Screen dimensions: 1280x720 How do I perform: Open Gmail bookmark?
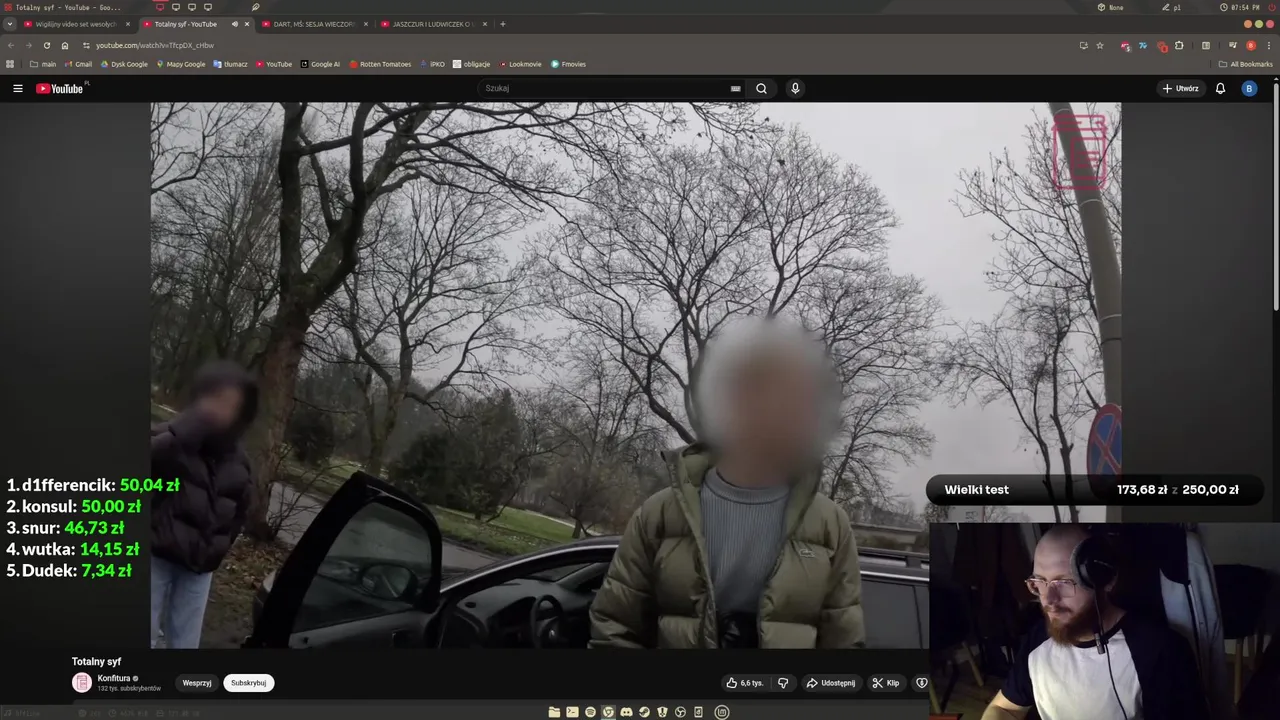pos(78,64)
